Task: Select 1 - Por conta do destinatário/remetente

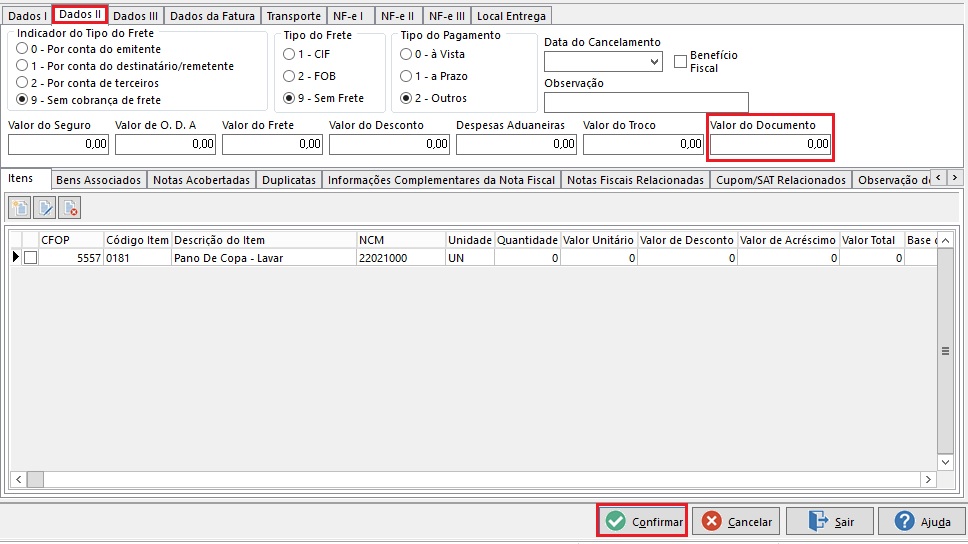Action: pyautogui.click(x=22, y=65)
